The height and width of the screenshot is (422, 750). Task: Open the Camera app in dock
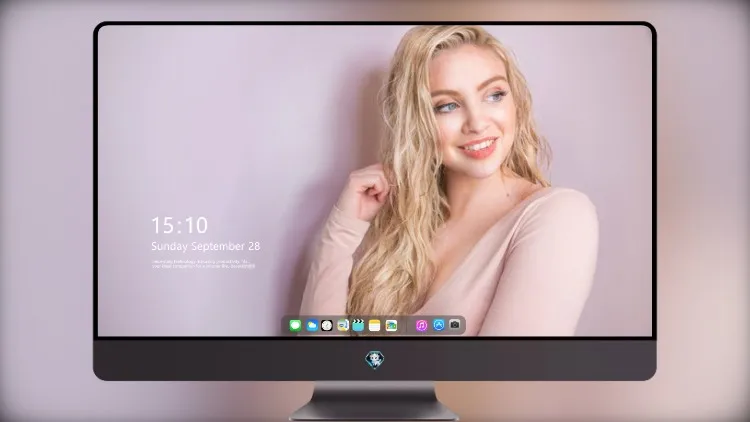tap(455, 325)
